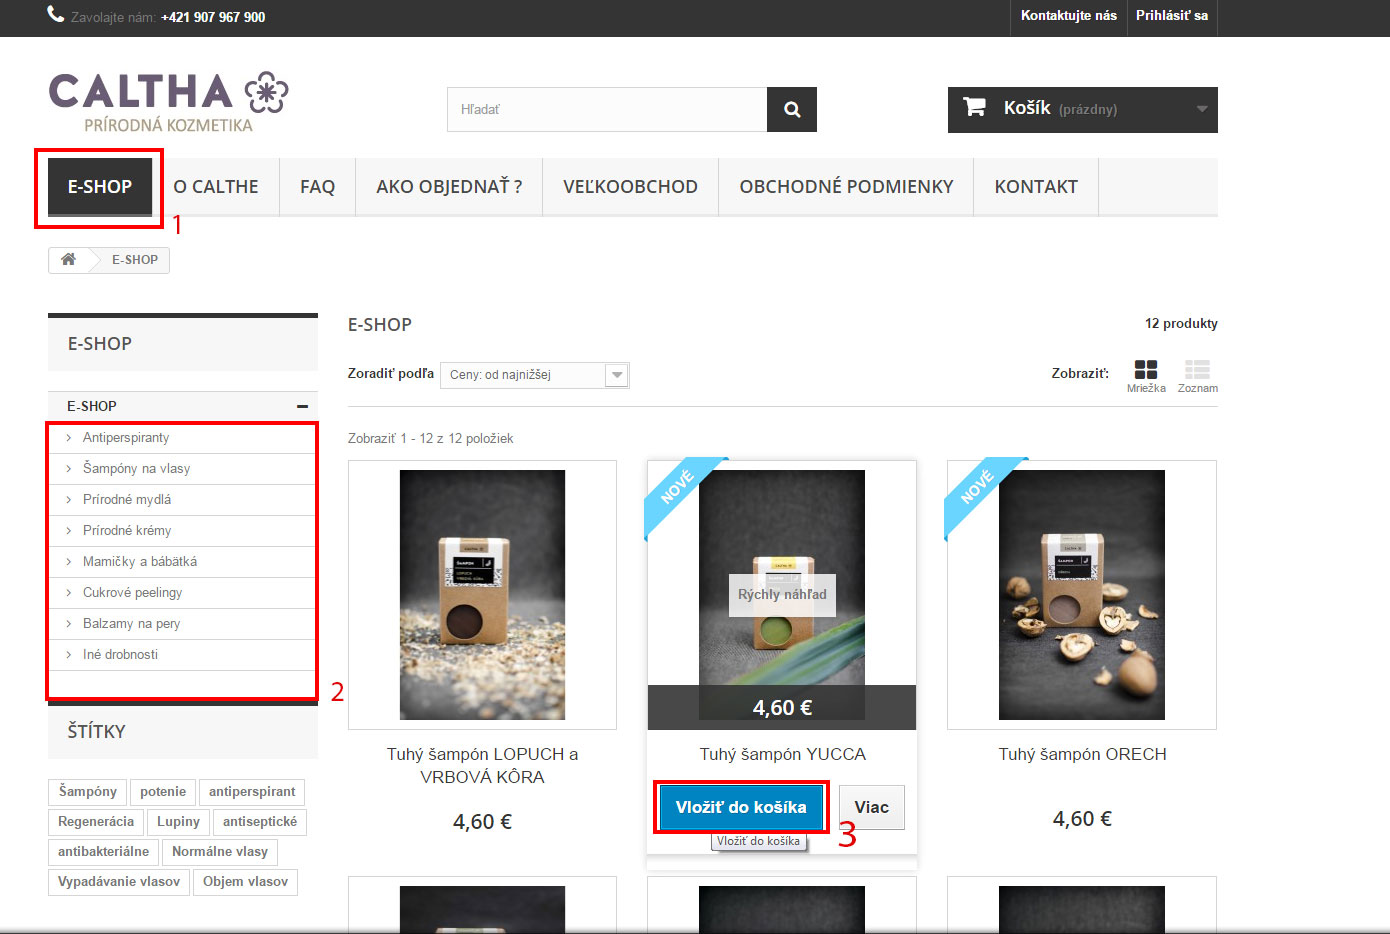Click the shopping cart icon
The image size is (1390, 934).
(x=974, y=107)
